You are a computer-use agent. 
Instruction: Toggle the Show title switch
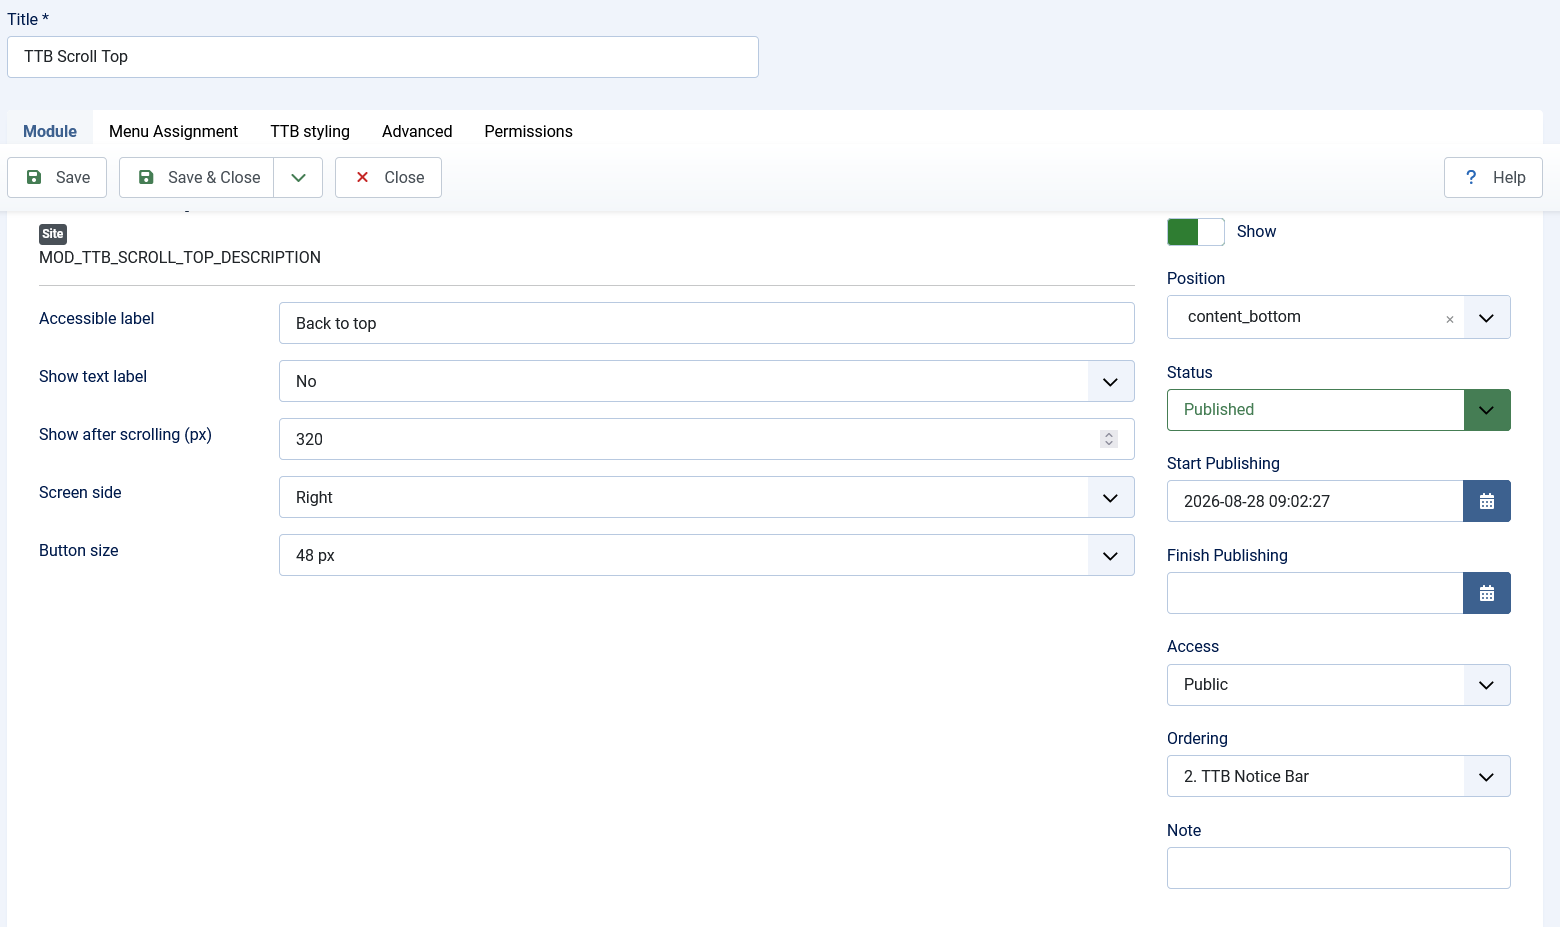point(1195,232)
